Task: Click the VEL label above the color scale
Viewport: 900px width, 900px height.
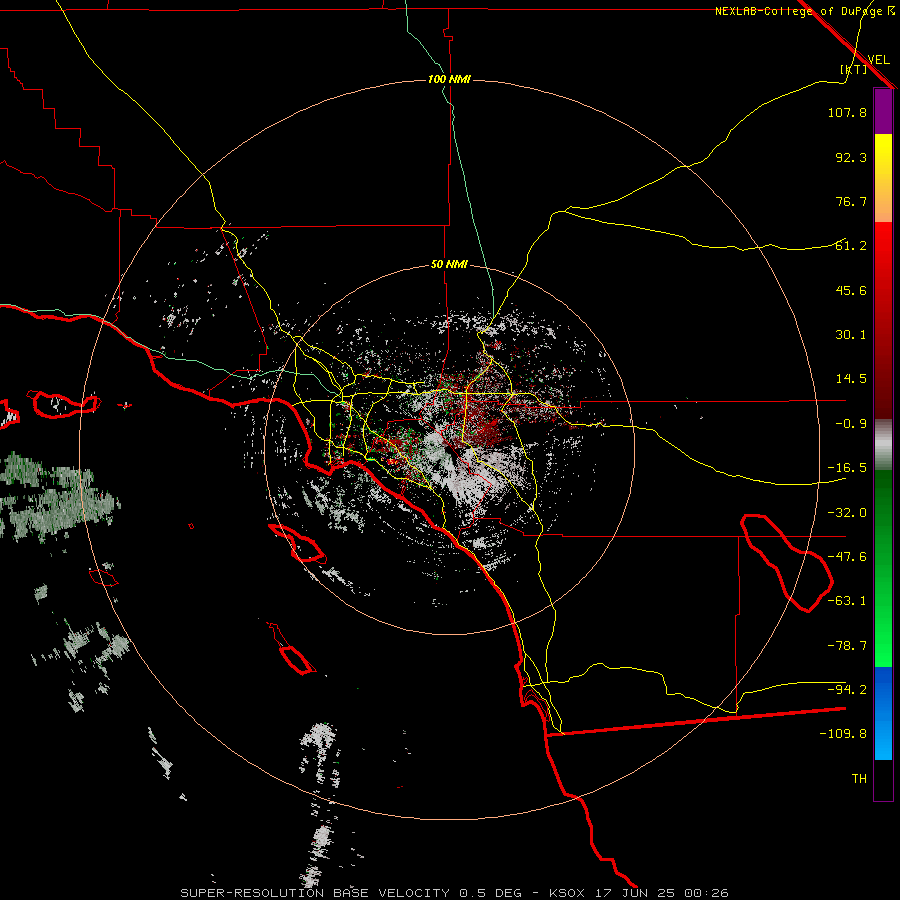Action: (879, 59)
